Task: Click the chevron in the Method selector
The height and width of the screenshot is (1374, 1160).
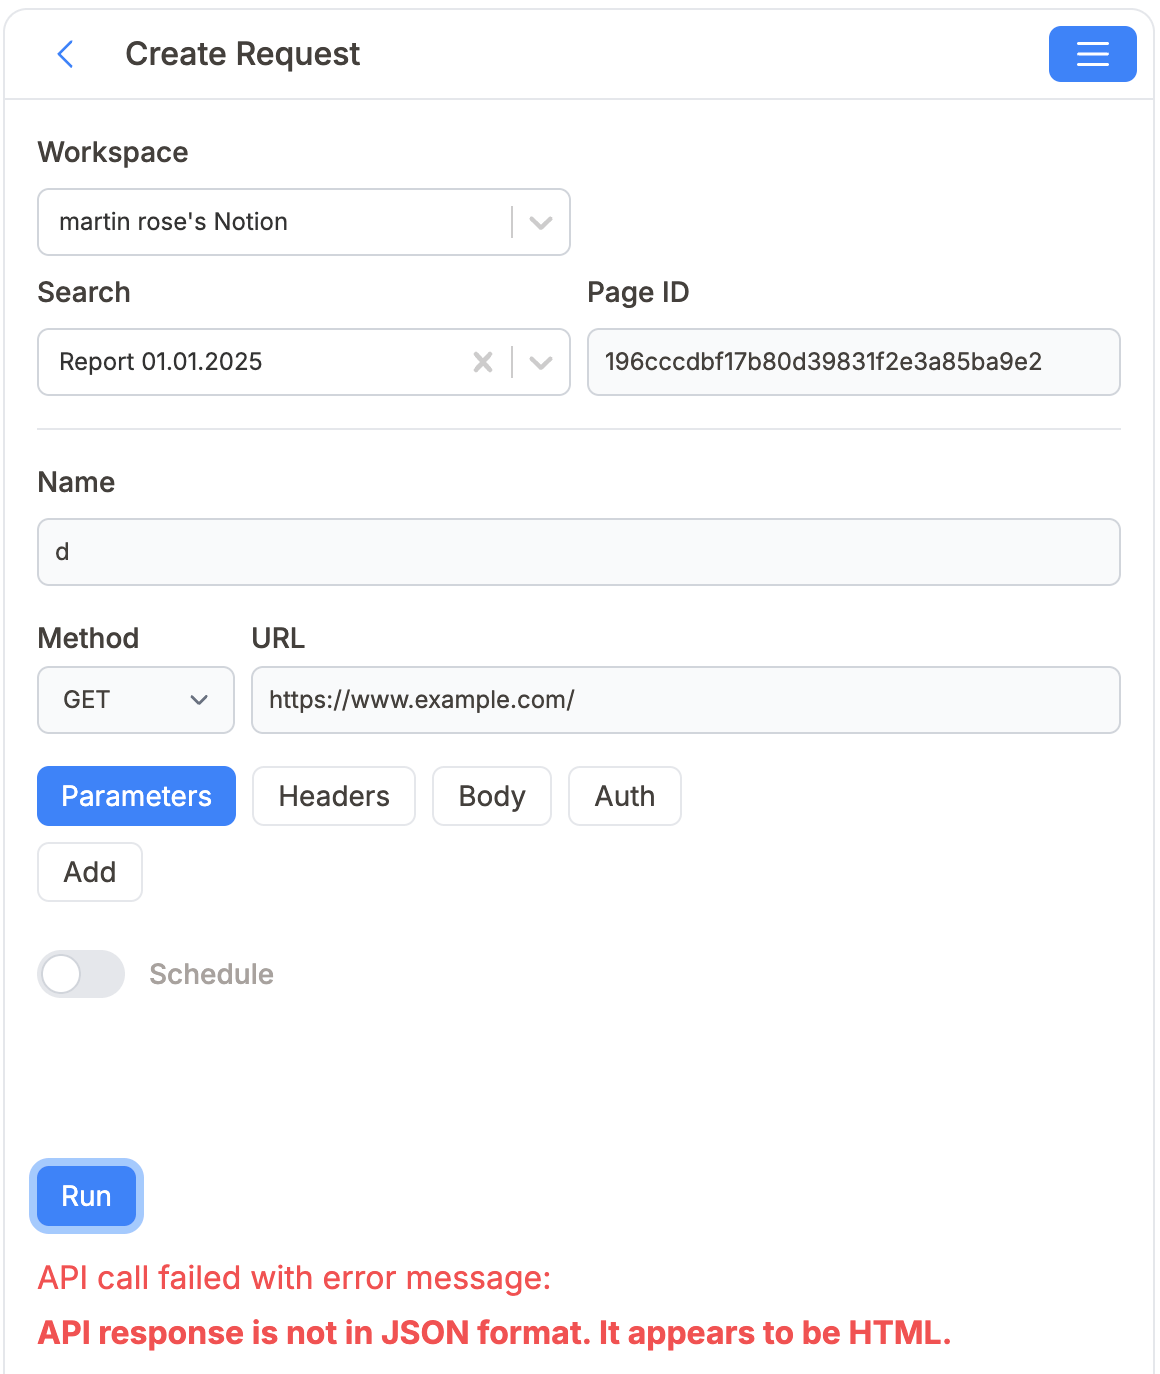Action: (199, 700)
